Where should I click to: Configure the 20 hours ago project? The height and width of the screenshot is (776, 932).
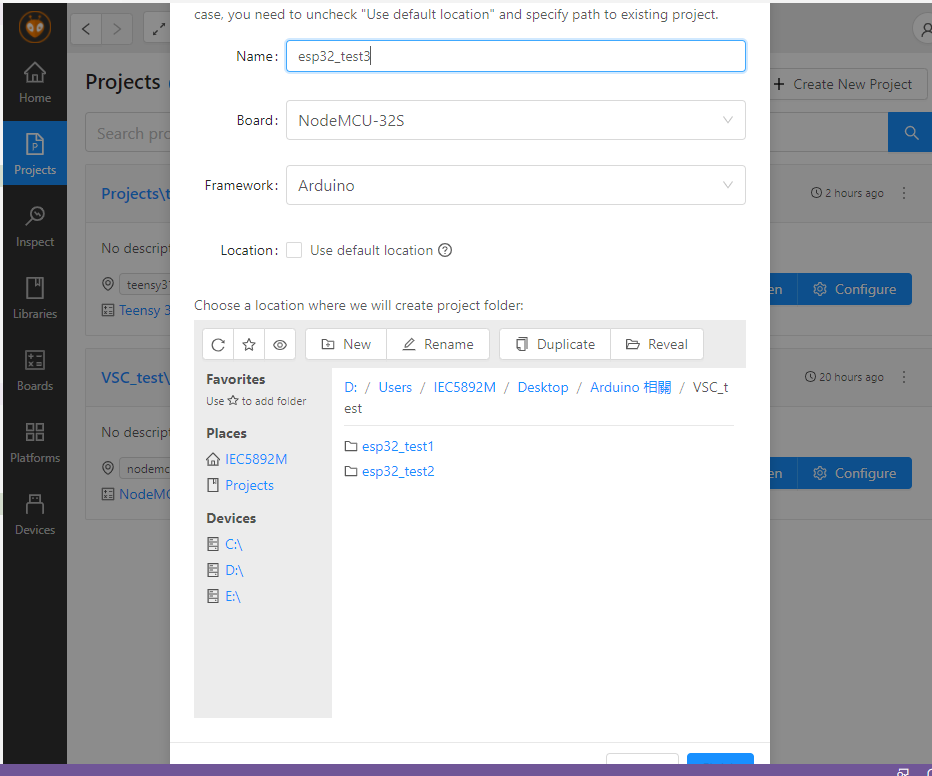[855, 474]
